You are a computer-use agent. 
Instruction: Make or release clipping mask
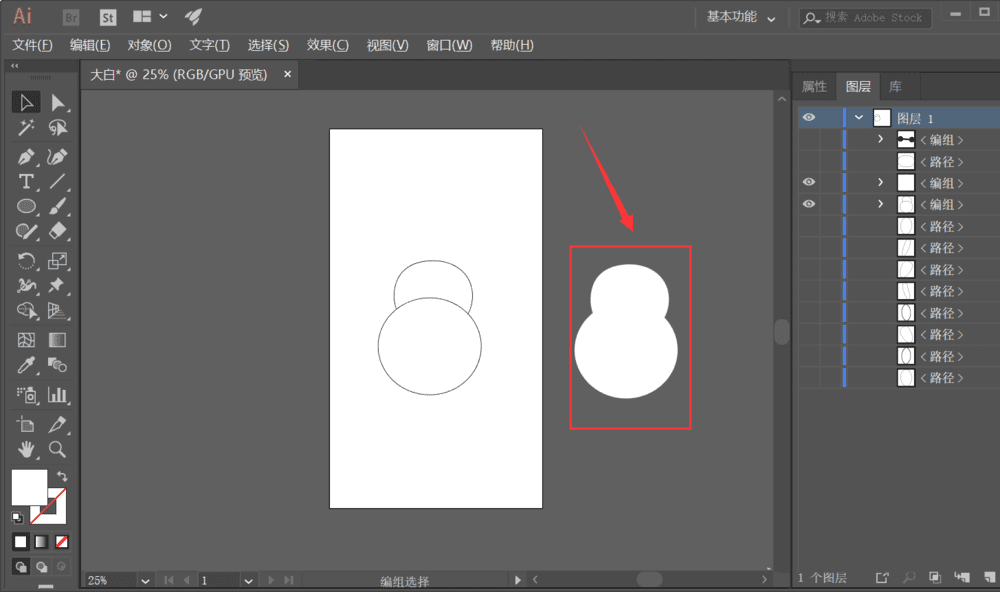coord(935,577)
